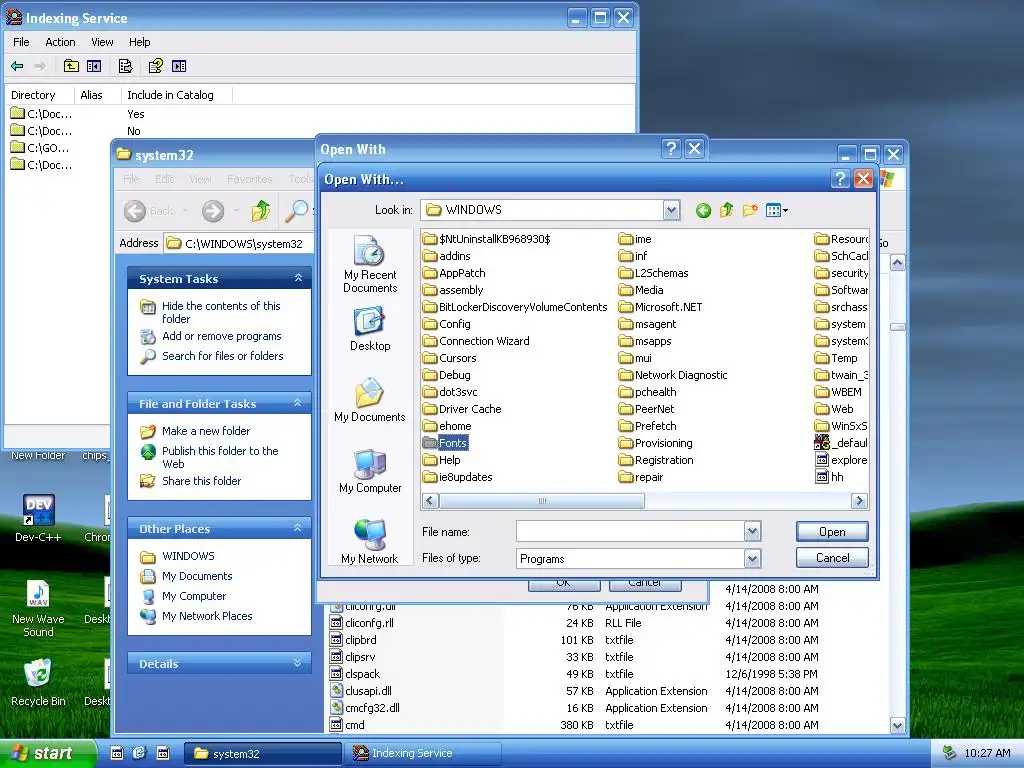1024x768 pixels.
Task: Open My Computer place in file dialog
Action: (370, 471)
